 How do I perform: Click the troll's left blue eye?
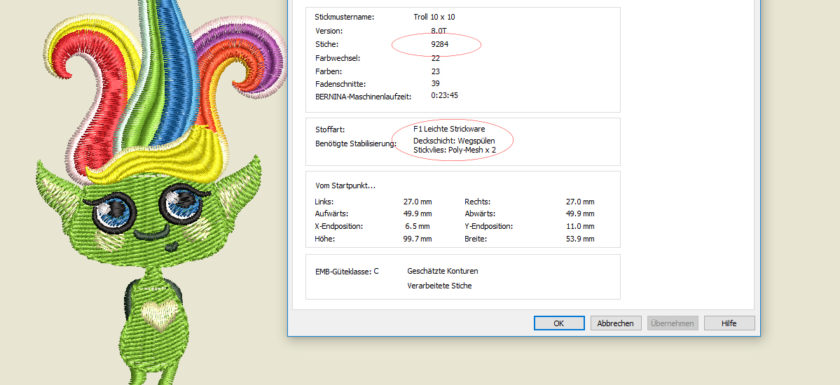[x=114, y=213]
